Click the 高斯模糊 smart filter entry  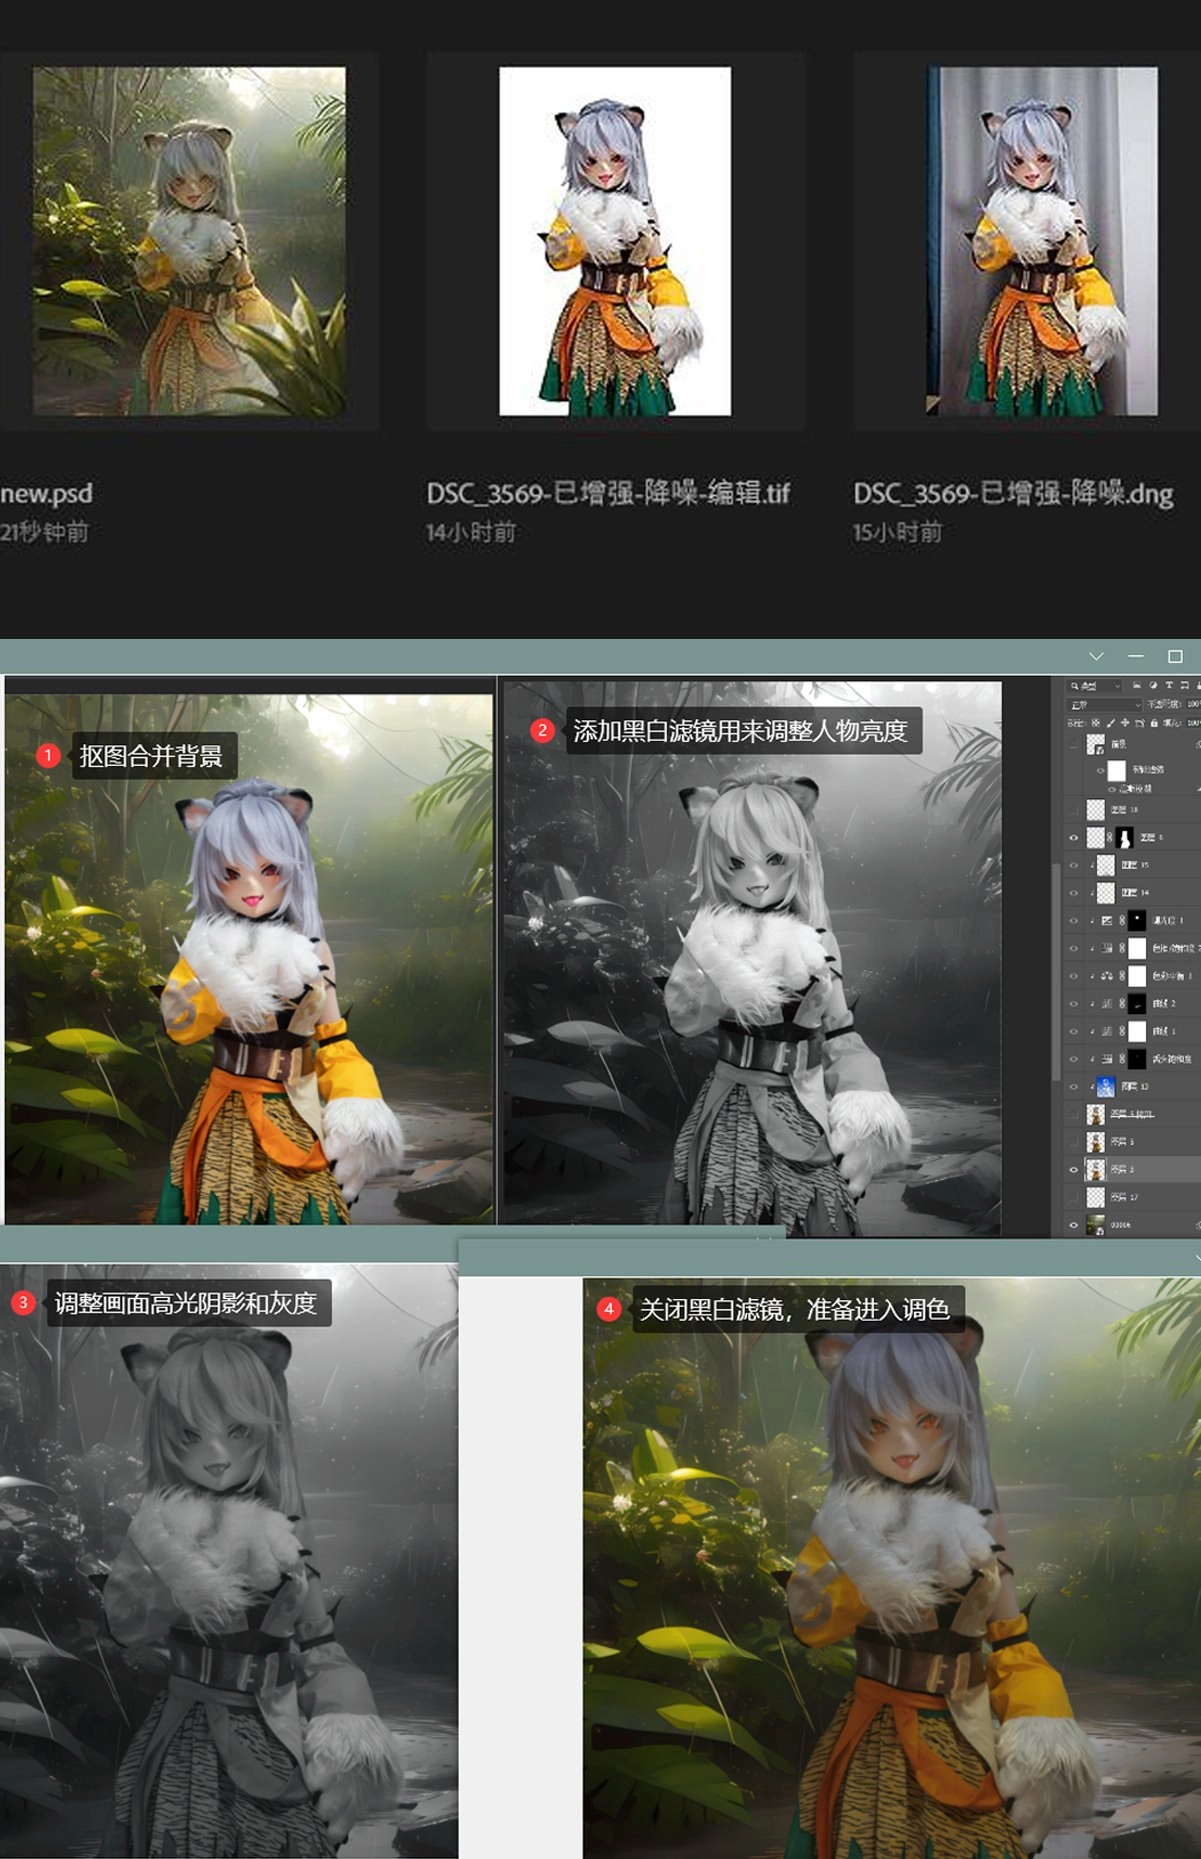point(1135,789)
